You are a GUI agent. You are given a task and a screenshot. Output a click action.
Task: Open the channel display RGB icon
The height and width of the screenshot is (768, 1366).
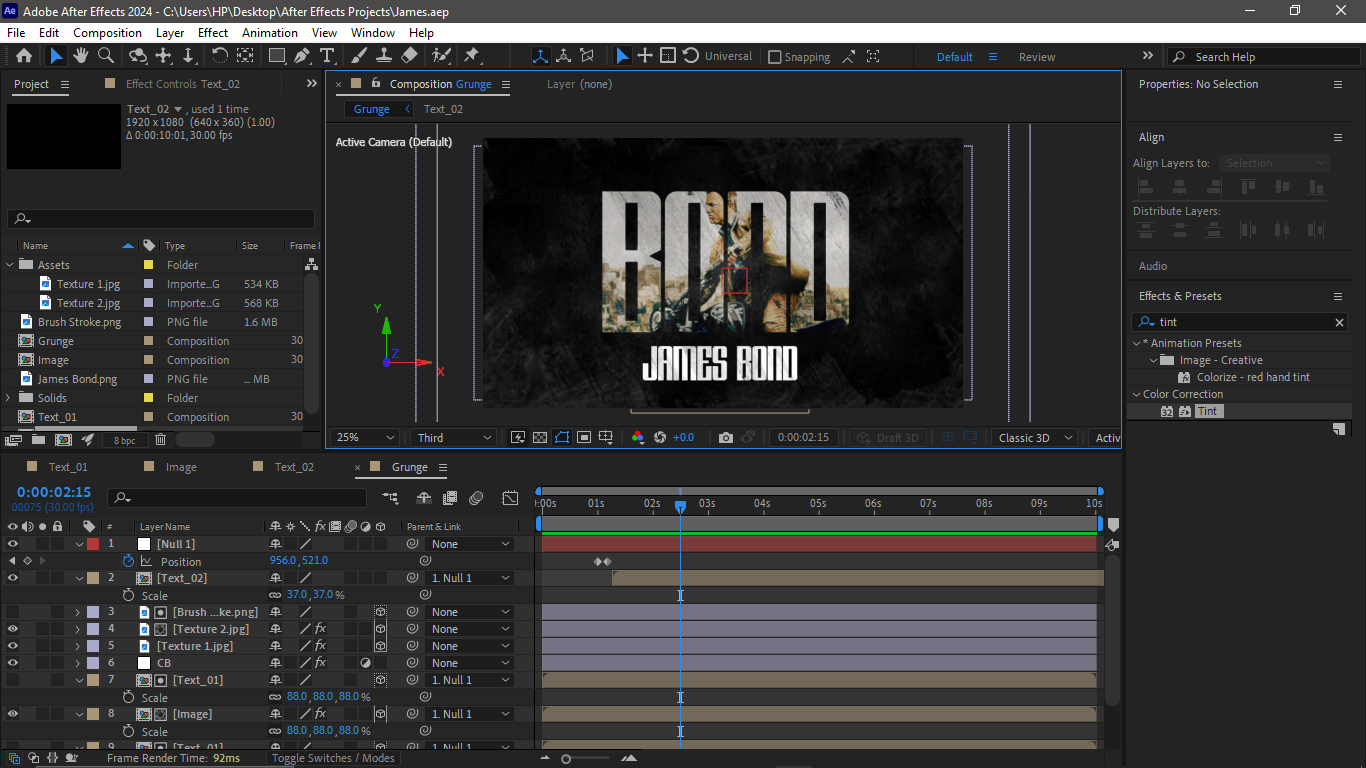point(638,438)
